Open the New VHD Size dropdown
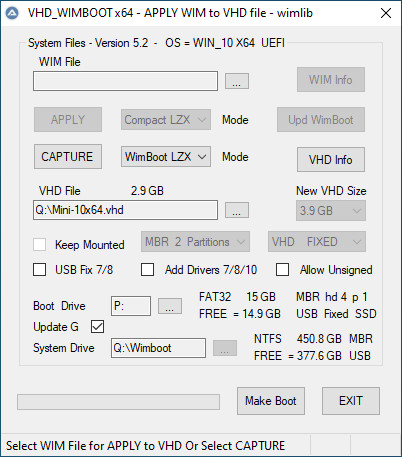Image resolution: width=402 pixels, height=457 pixels. (331, 211)
